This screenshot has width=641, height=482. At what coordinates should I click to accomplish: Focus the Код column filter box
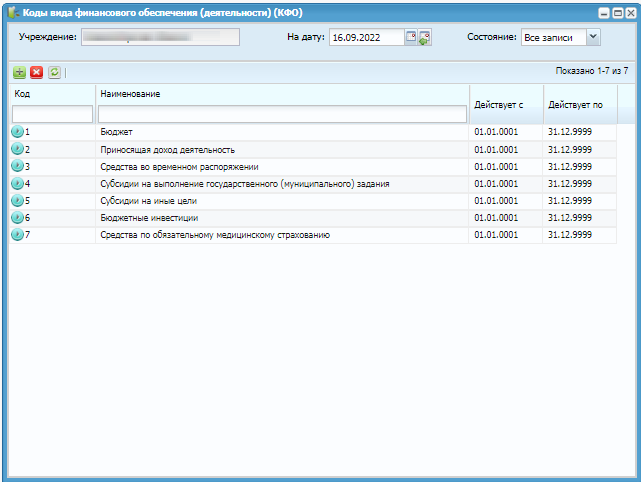pyautogui.click(x=52, y=114)
